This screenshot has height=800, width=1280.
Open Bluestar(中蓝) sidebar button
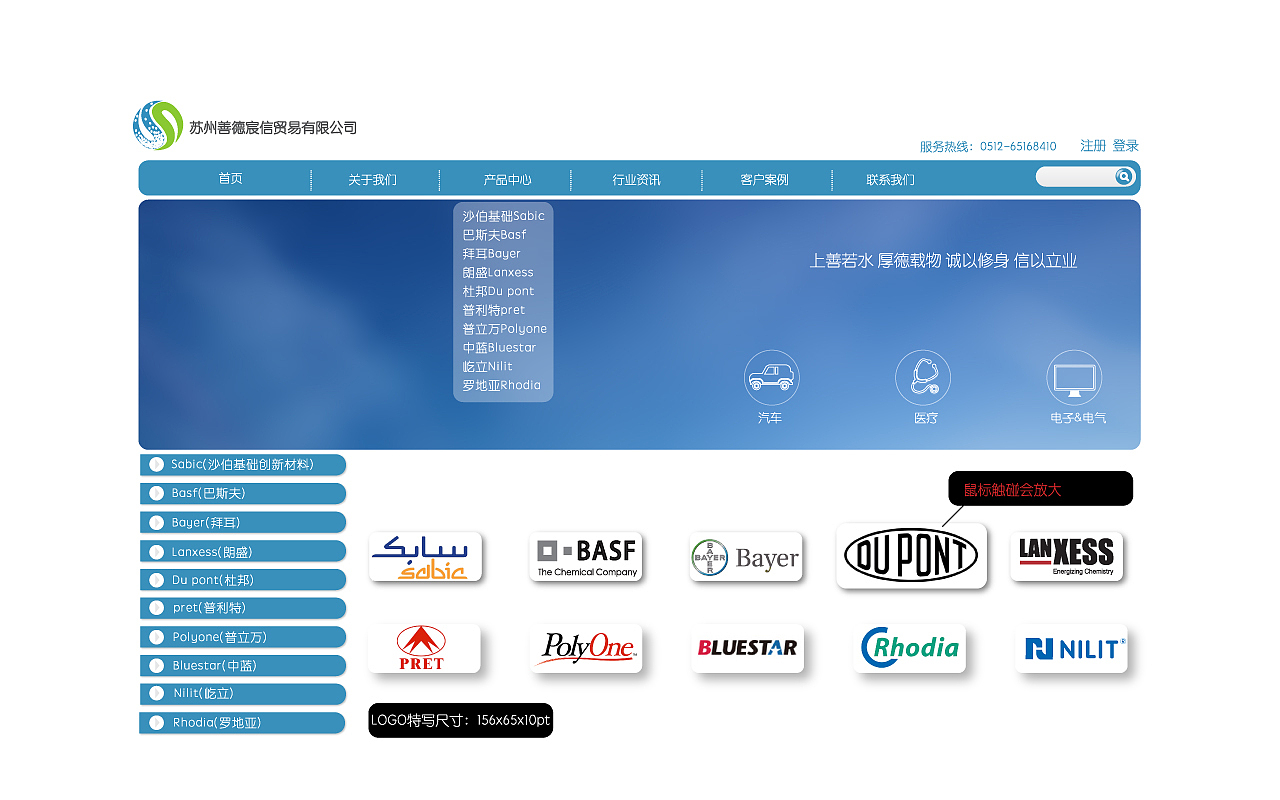point(243,665)
